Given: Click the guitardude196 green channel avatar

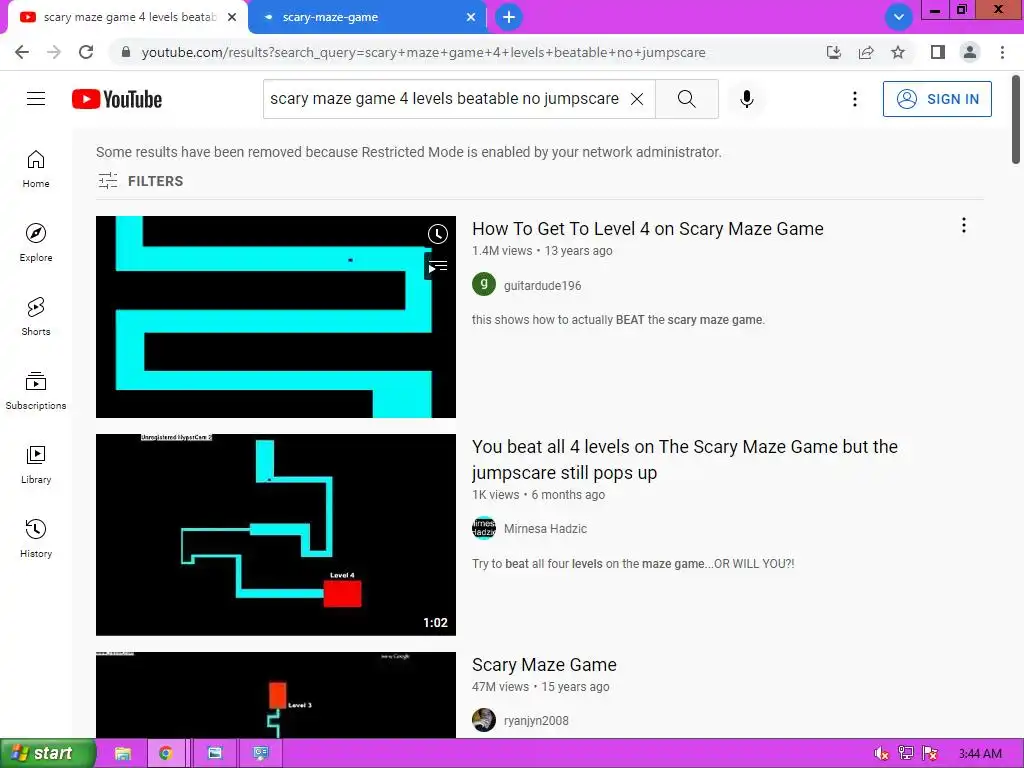Looking at the screenshot, I should (484, 284).
